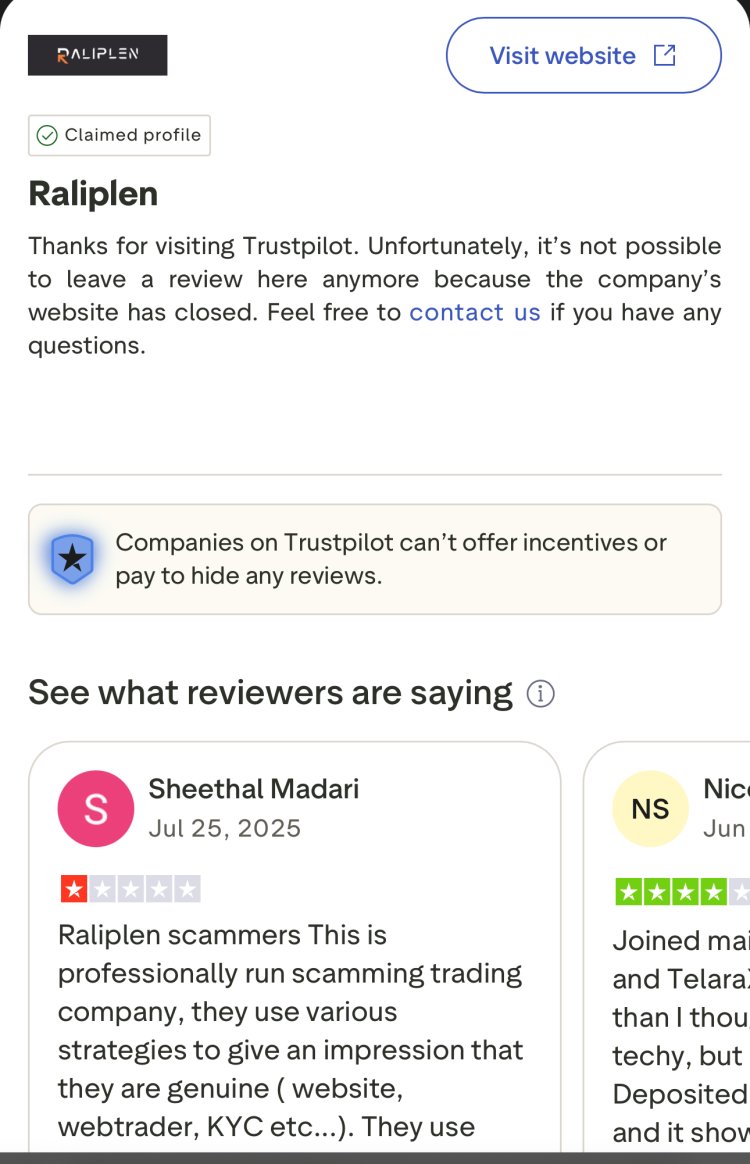This screenshot has width=750, height=1164.
Task: Open Sheethal Madari's review card
Action: pyautogui.click(x=296, y=950)
